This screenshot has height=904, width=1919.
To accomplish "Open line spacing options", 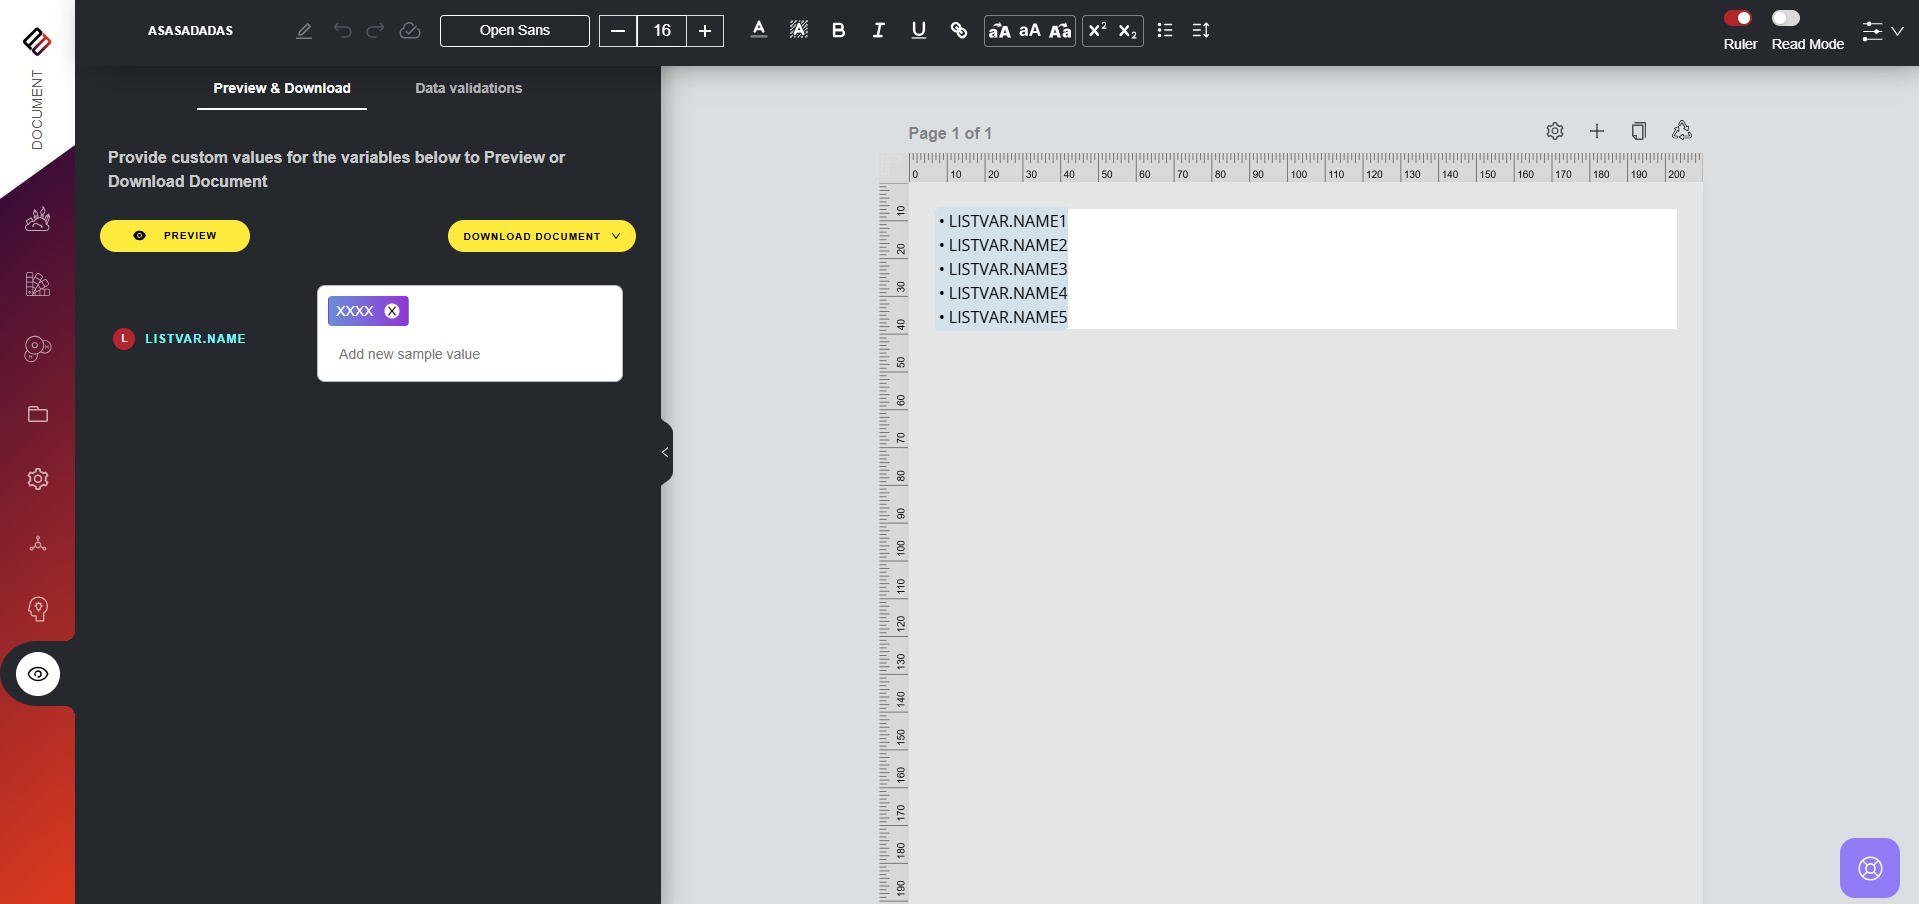I will point(1201,31).
